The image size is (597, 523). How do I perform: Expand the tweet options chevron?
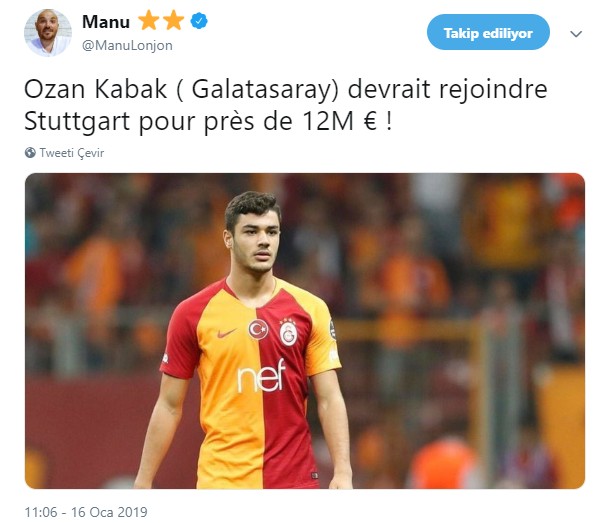click(x=576, y=34)
